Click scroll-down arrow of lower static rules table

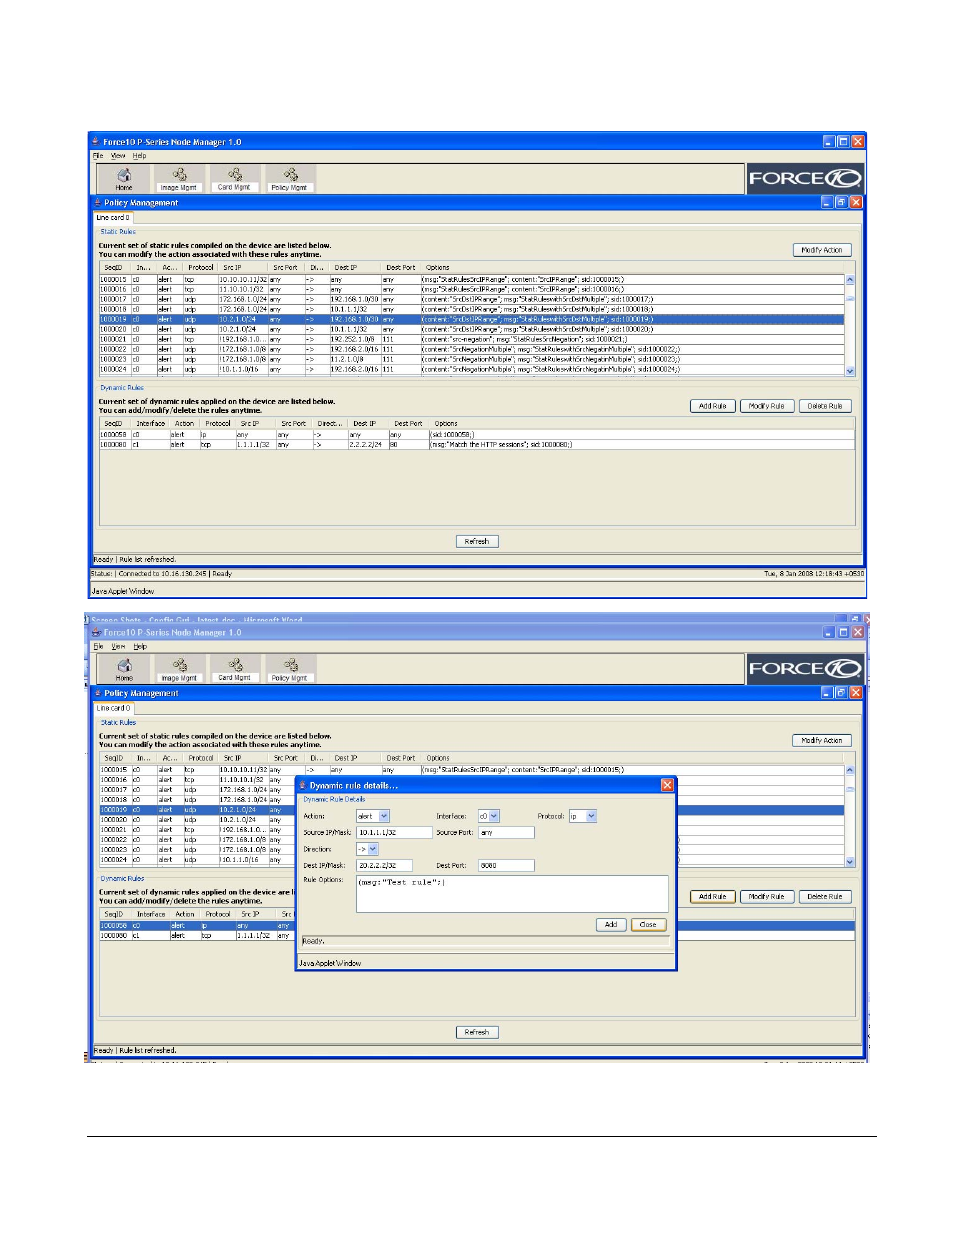coord(850,861)
